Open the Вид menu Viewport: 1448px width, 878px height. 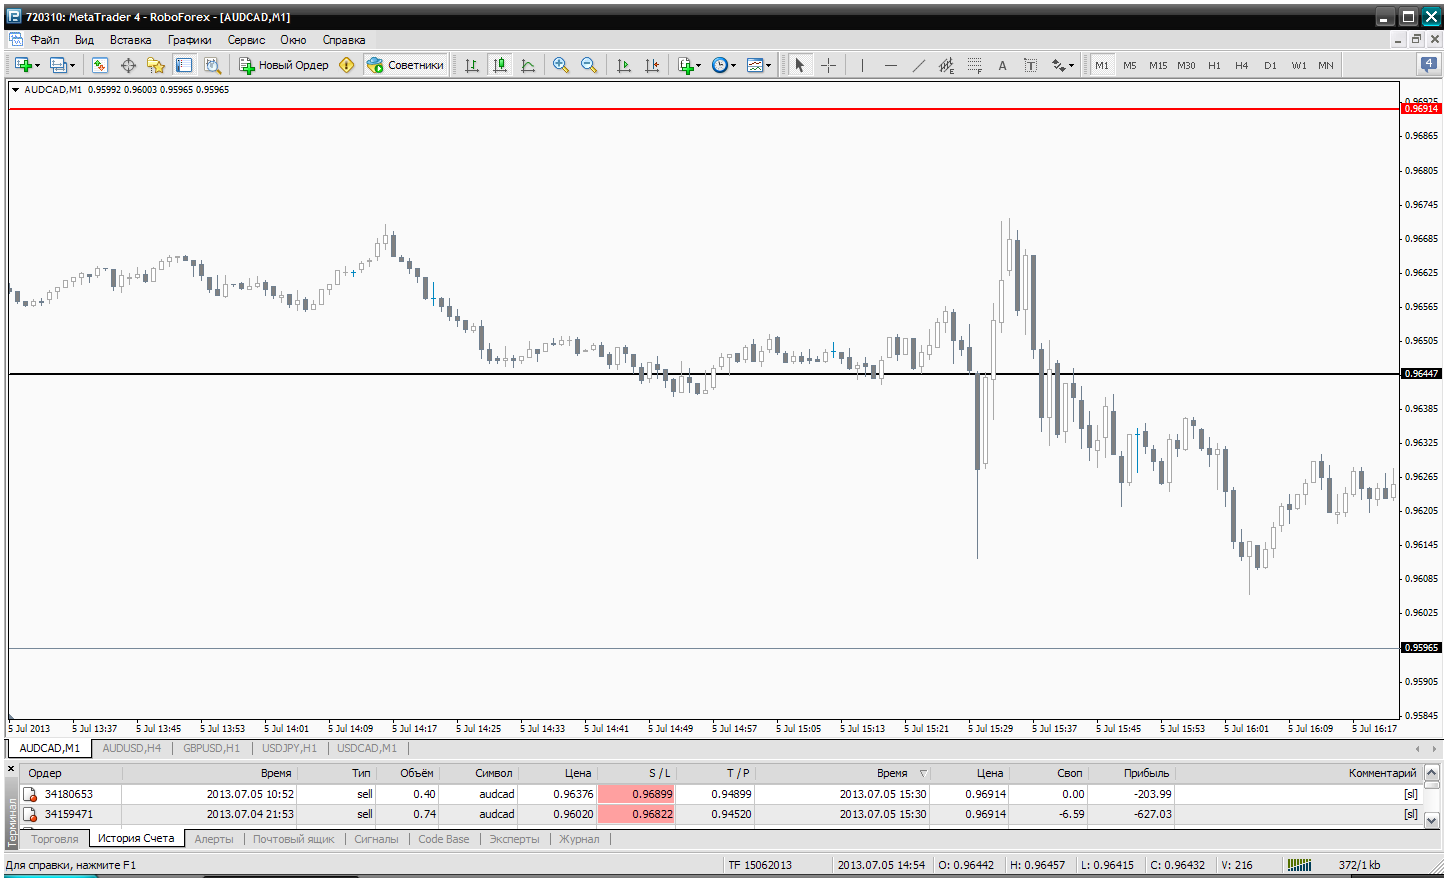pyautogui.click(x=84, y=40)
